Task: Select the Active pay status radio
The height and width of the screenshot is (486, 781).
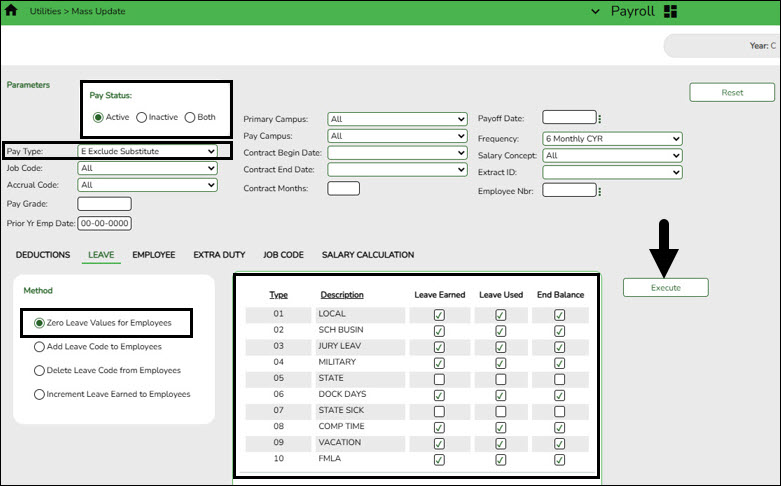Action: (x=98, y=118)
